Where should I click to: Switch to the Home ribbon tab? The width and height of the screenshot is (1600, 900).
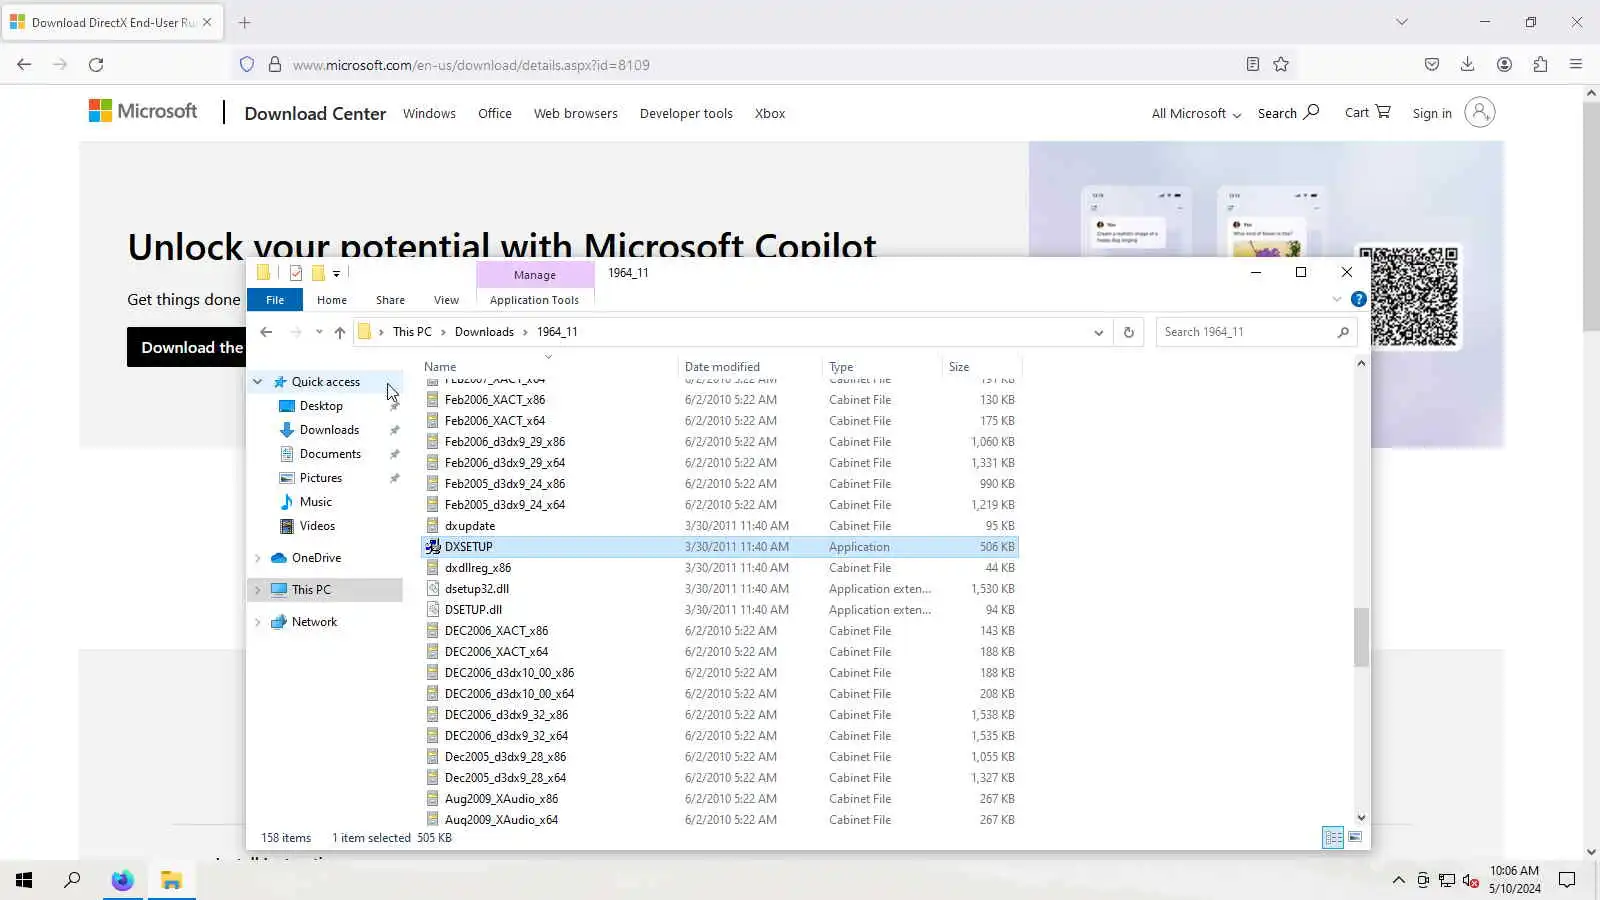pyautogui.click(x=332, y=300)
